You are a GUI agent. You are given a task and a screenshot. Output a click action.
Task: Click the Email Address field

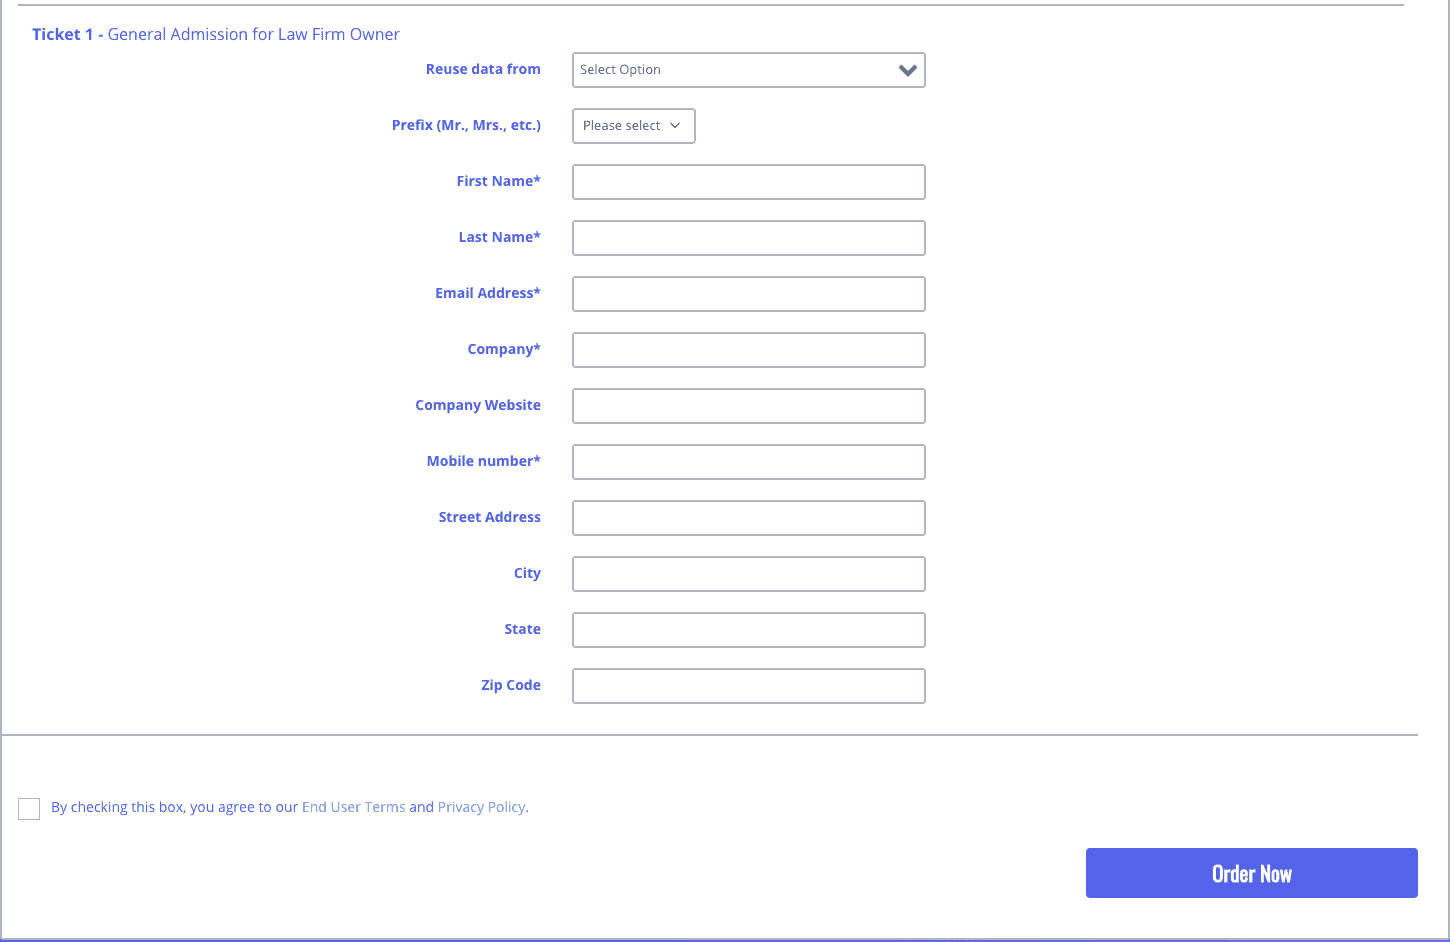748,294
